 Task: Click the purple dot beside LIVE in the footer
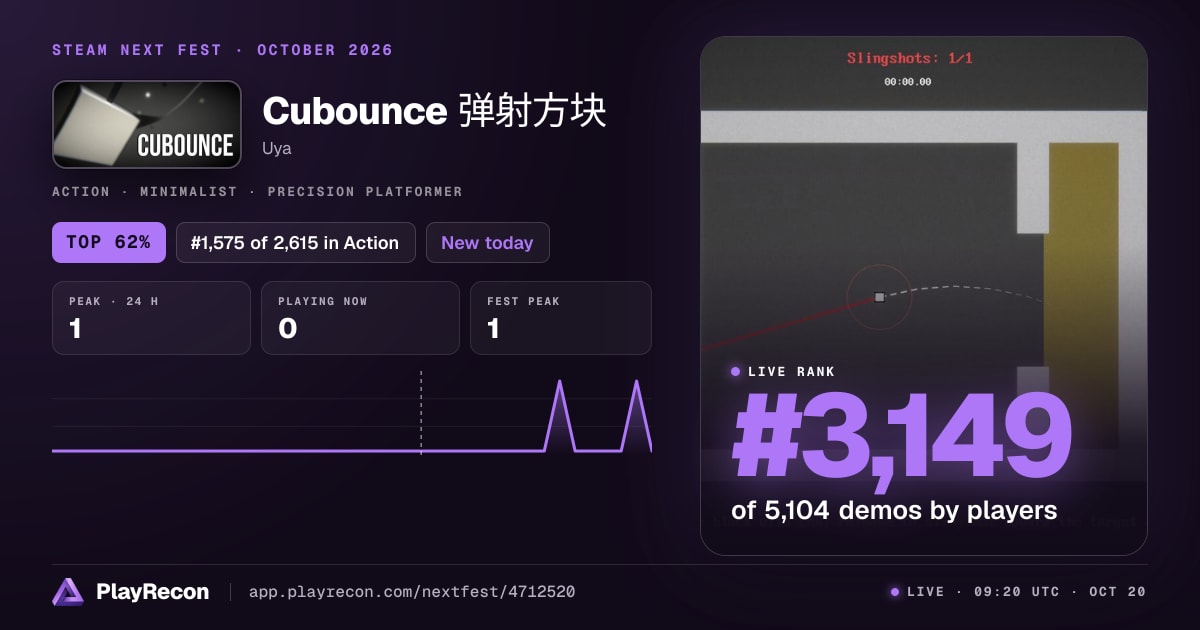895,592
